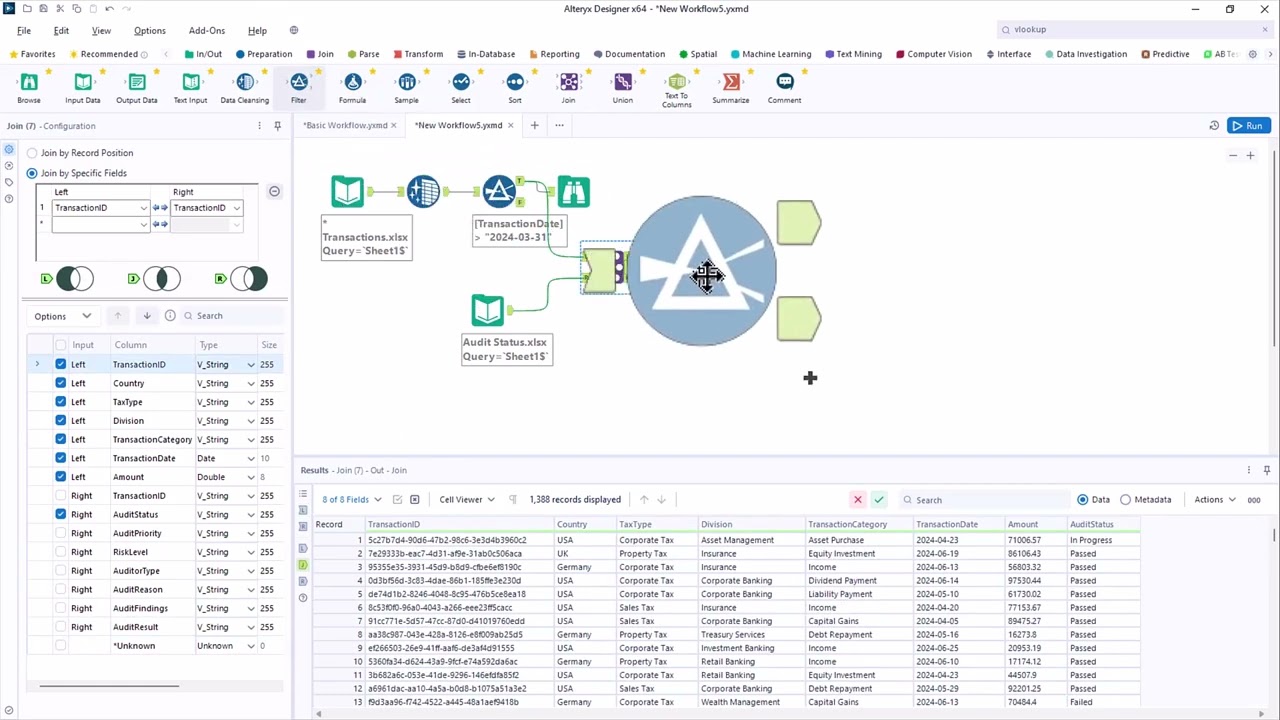
Task: Switch results view to Metadata
Action: pyautogui.click(x=1146, y=499)
